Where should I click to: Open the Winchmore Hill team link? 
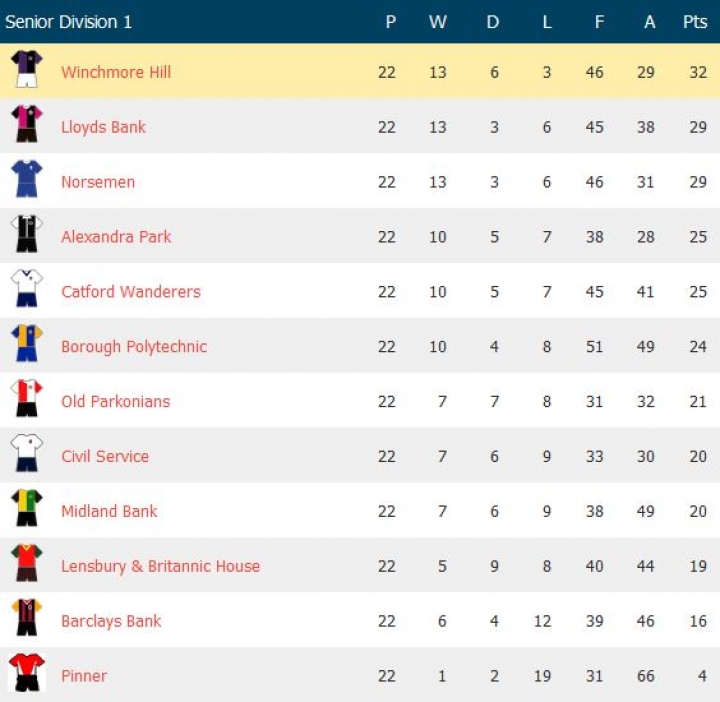[116, 72]
